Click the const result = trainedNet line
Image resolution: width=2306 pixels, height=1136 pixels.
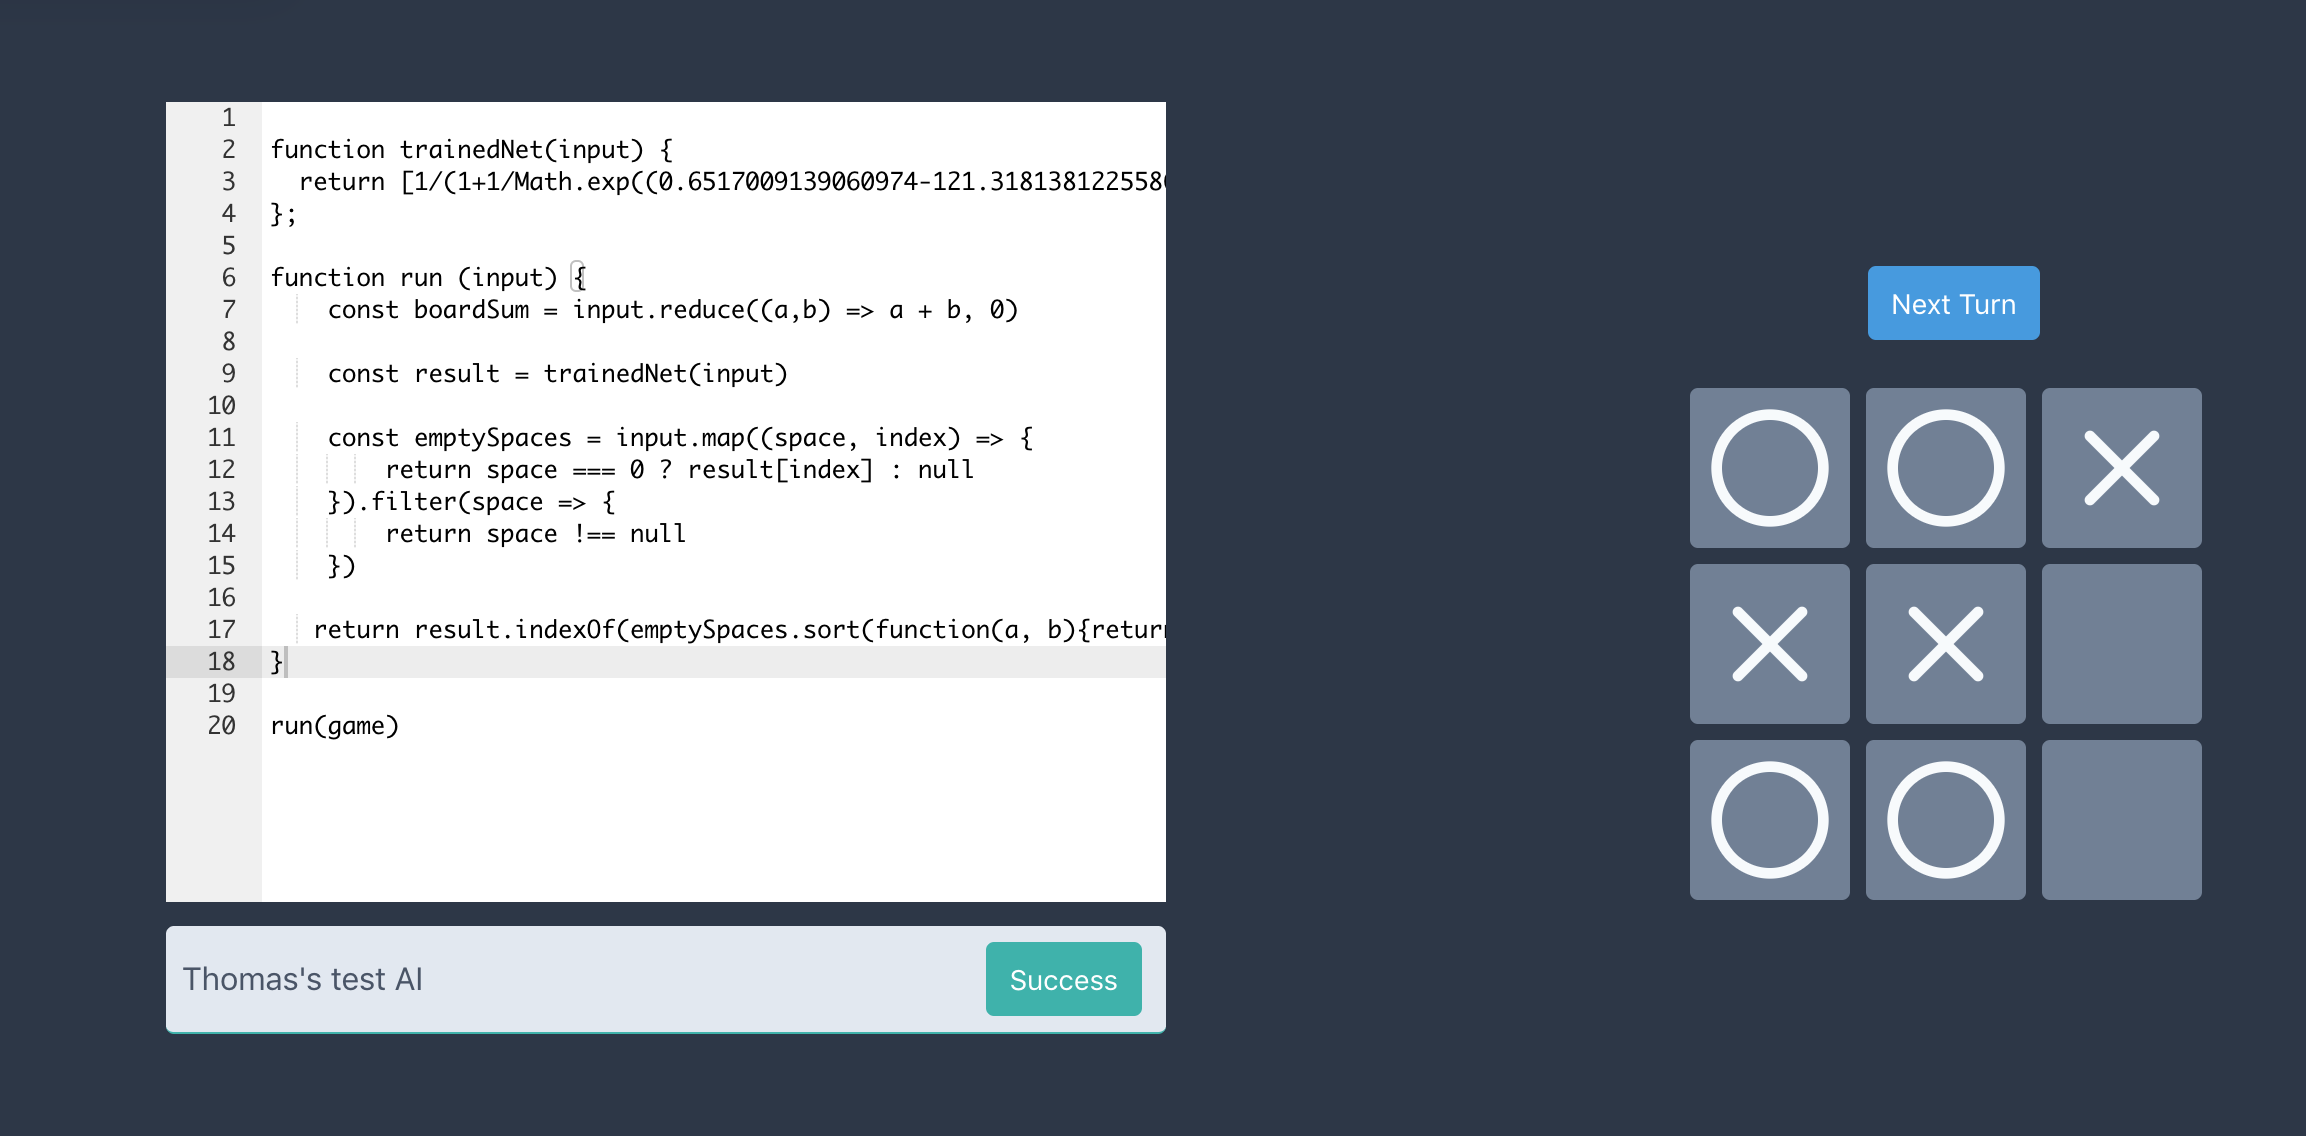click(x=557, y=374)
